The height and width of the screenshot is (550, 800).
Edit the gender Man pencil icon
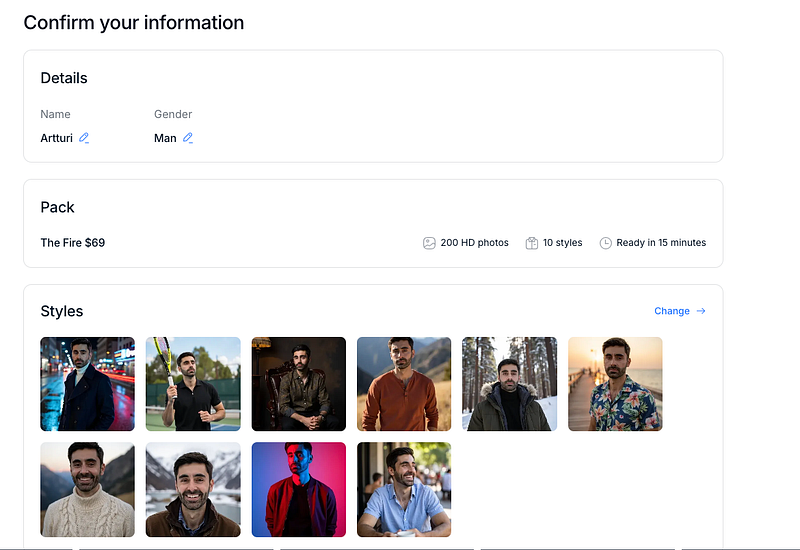point(188,138)
